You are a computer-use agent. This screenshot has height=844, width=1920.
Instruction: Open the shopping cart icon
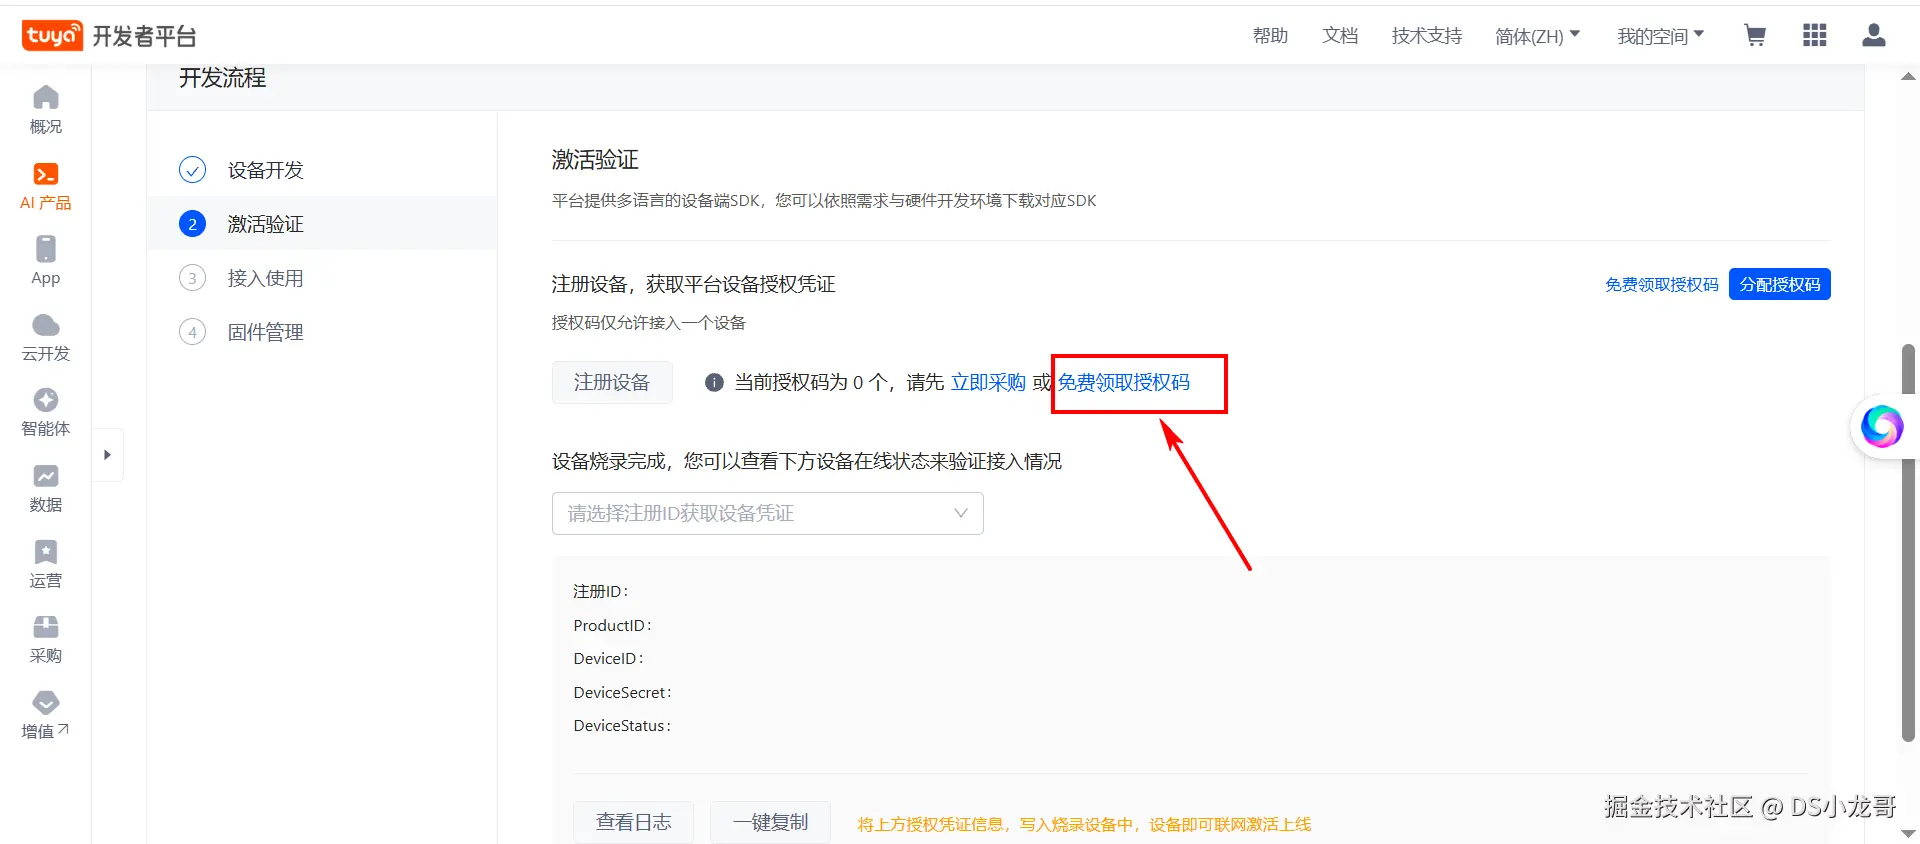1755,36
